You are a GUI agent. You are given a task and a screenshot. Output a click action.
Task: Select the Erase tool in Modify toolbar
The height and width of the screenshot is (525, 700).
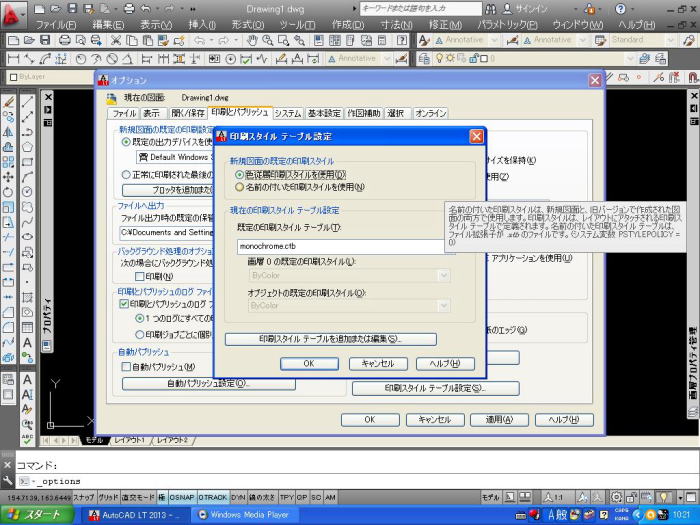pos(8,102)
